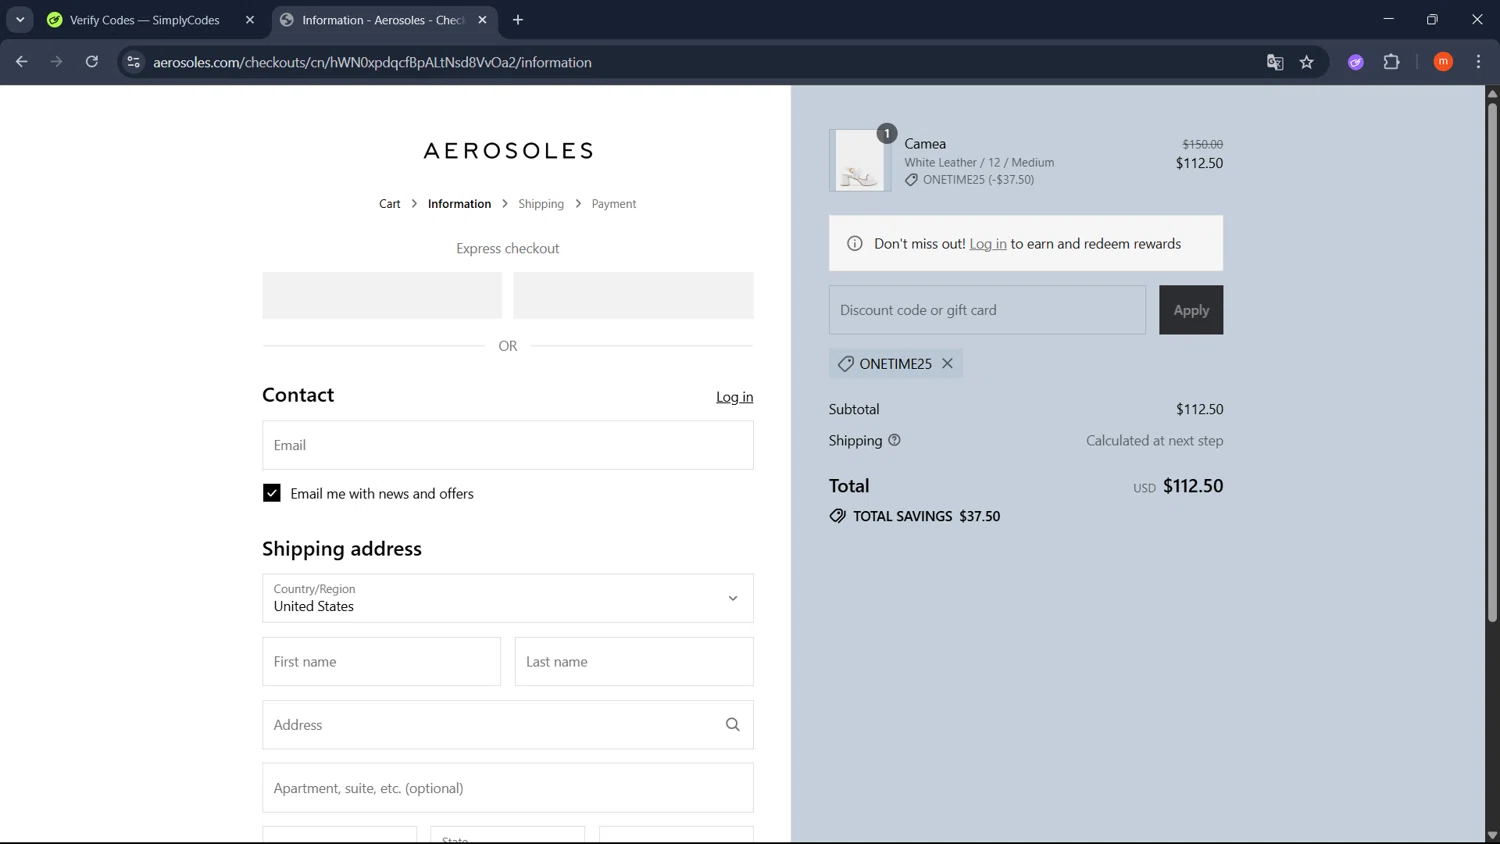Minimize the browser window

(1388, 19)
